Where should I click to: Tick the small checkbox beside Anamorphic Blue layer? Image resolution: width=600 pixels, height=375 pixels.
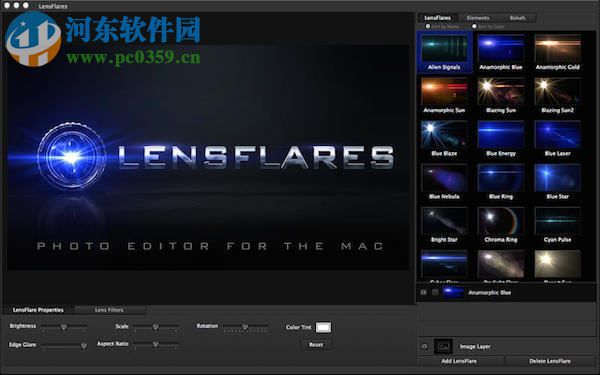click(435, 292)
